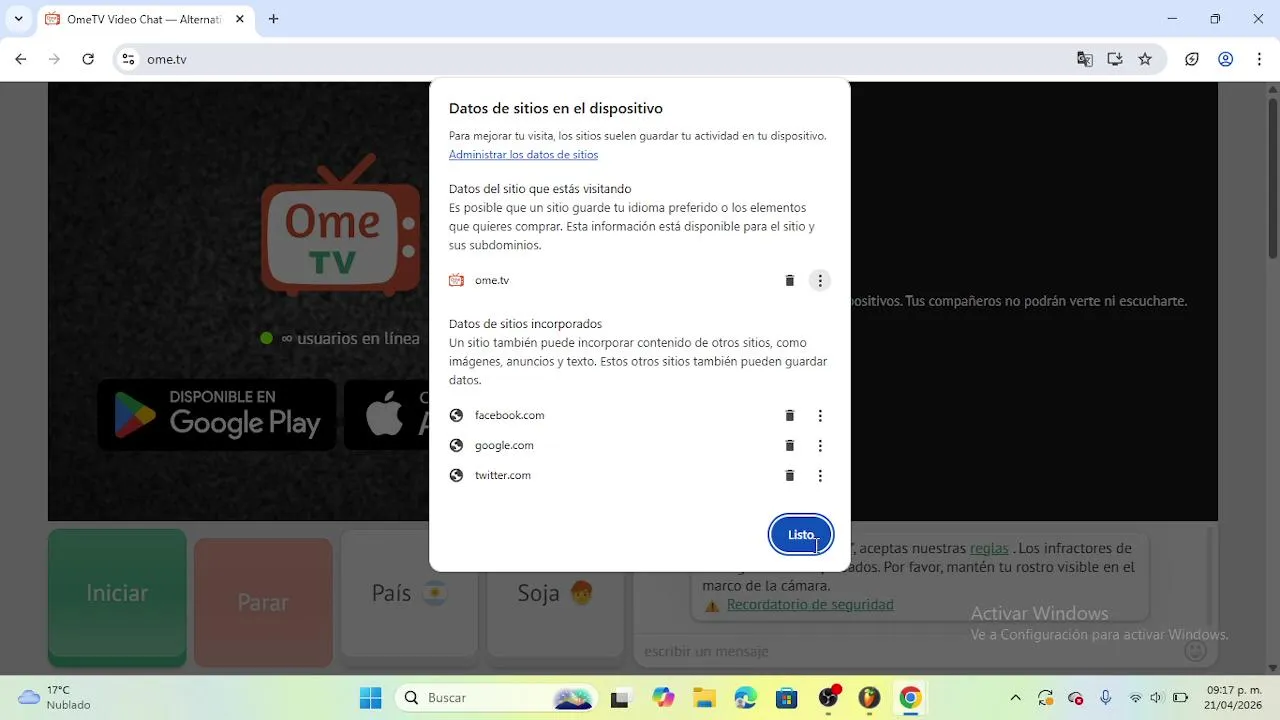Delete ome.tv site data trash icon
This screenshot has width=1280, height=720.
pos(789,281)
